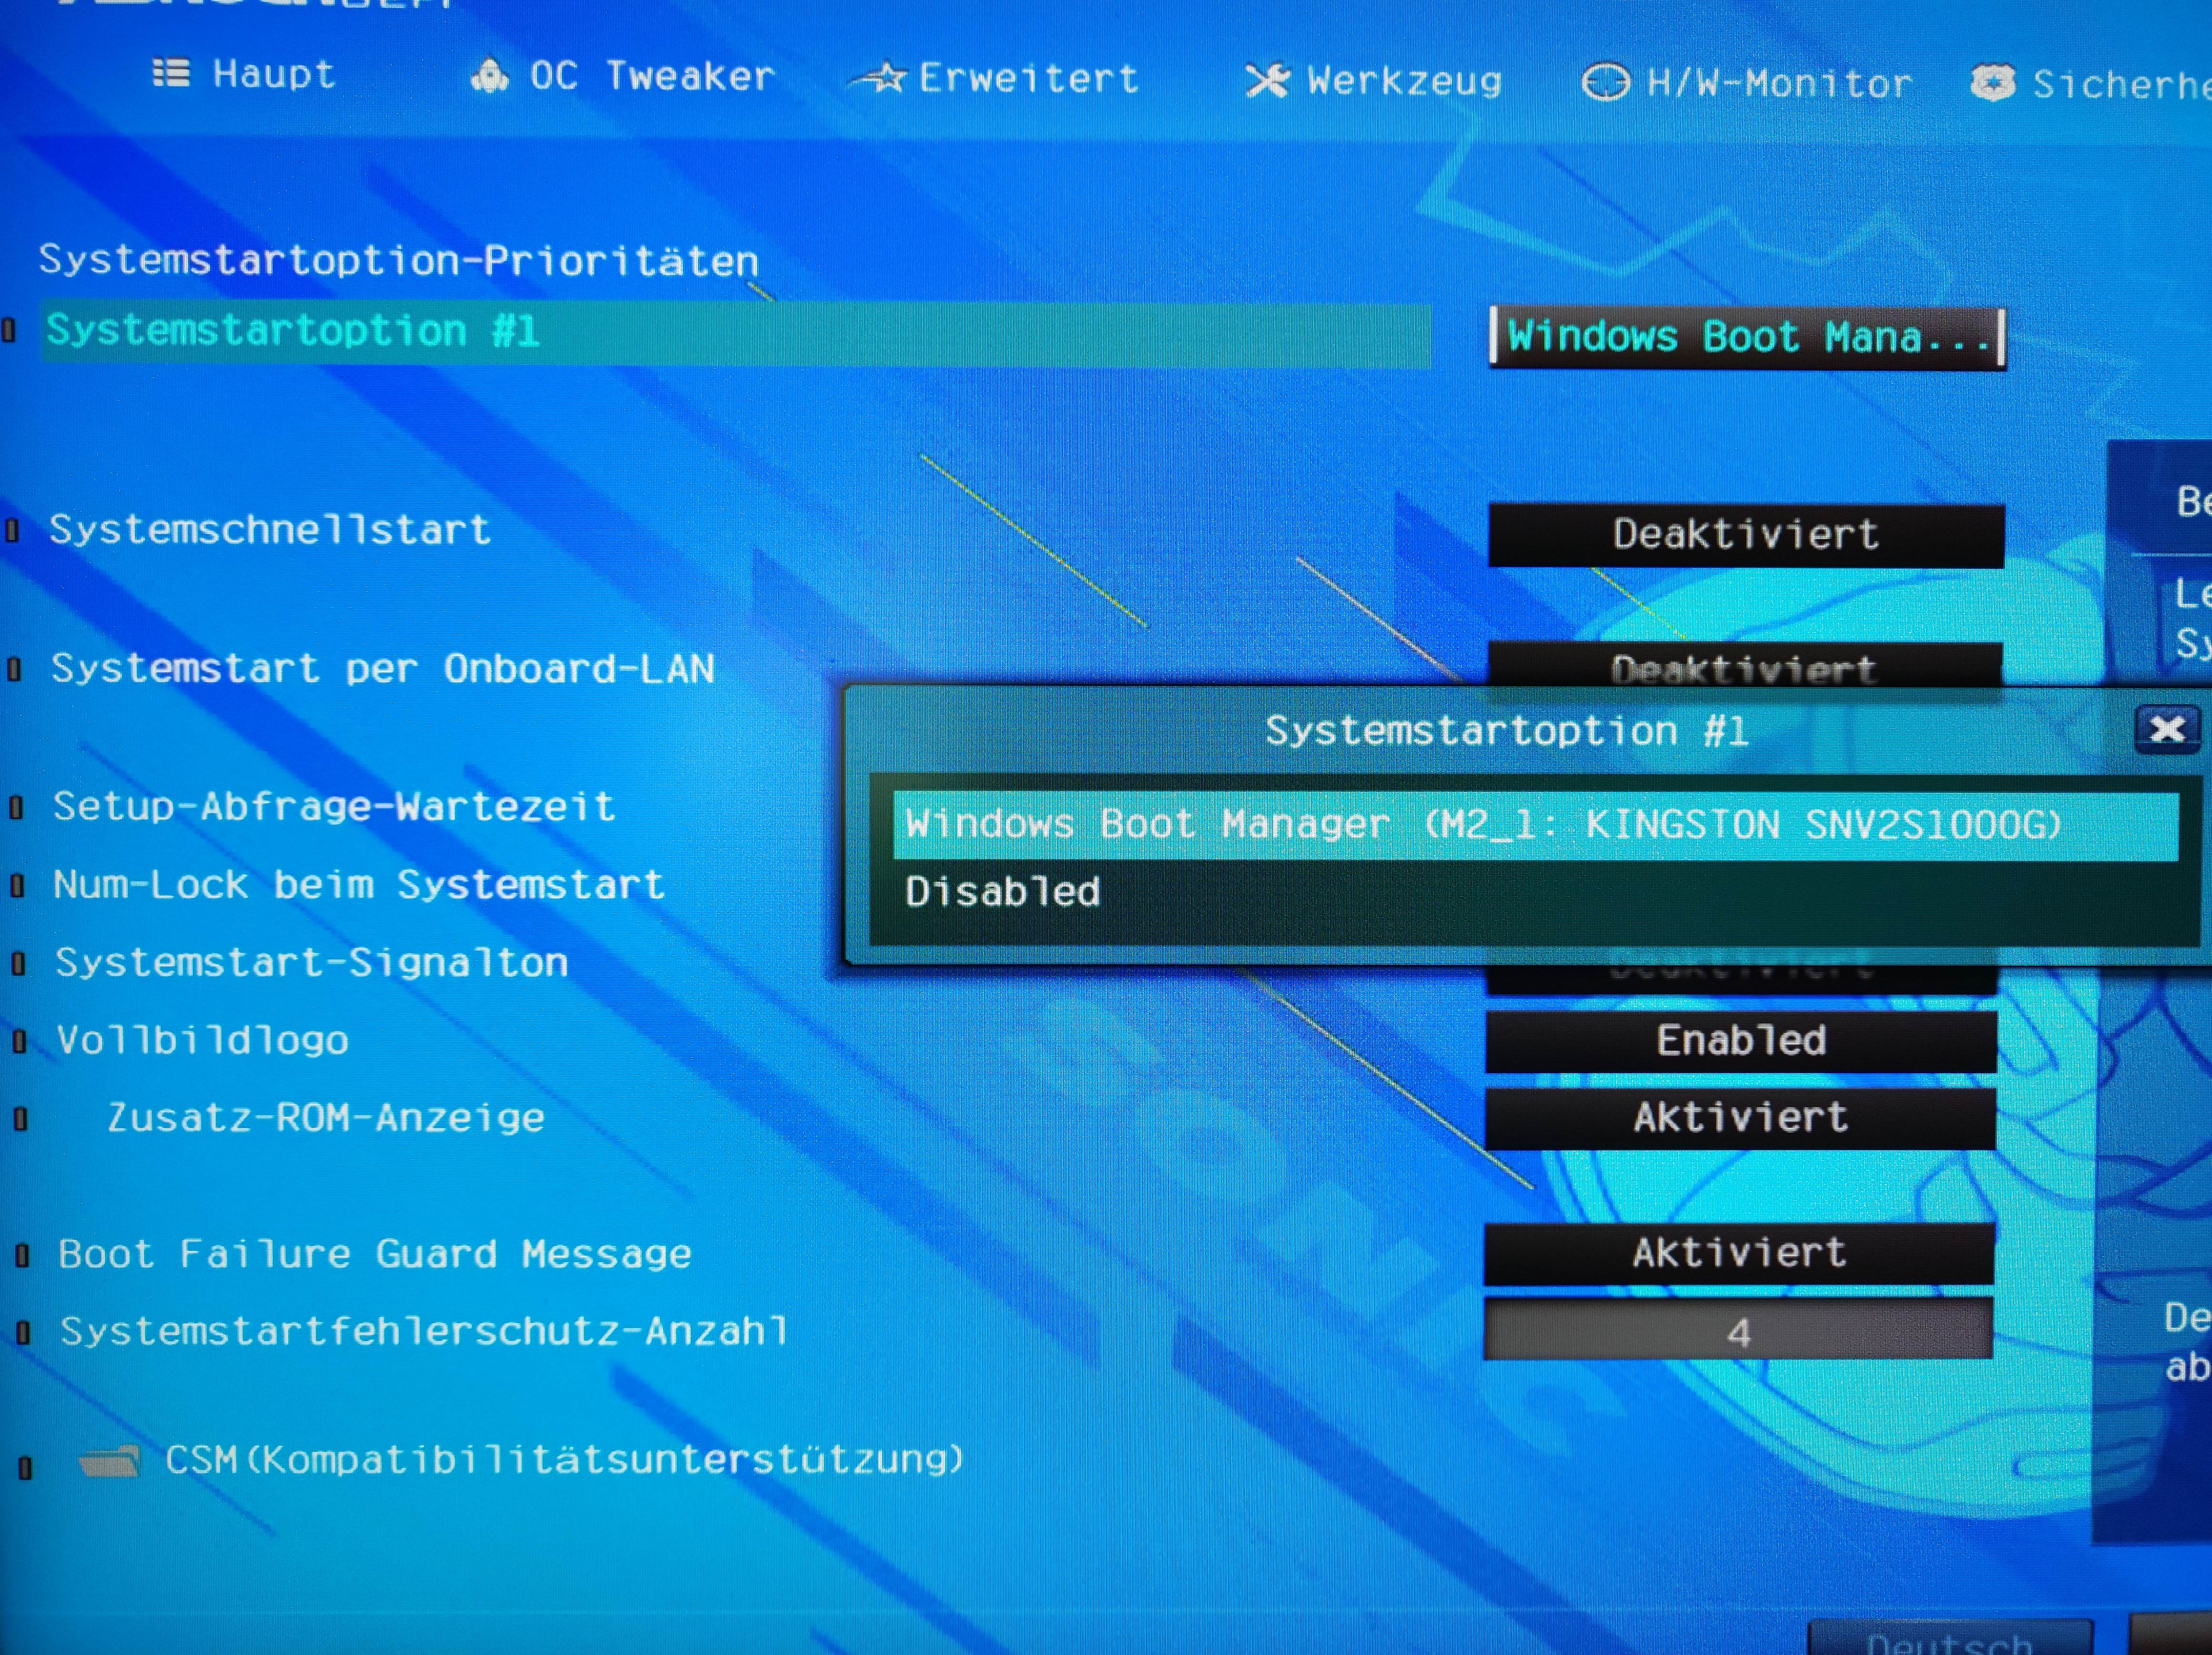Click the Werkzeug crossed-tools icon
This screenshot has height=1655, width=2212.
(1267, 81)
